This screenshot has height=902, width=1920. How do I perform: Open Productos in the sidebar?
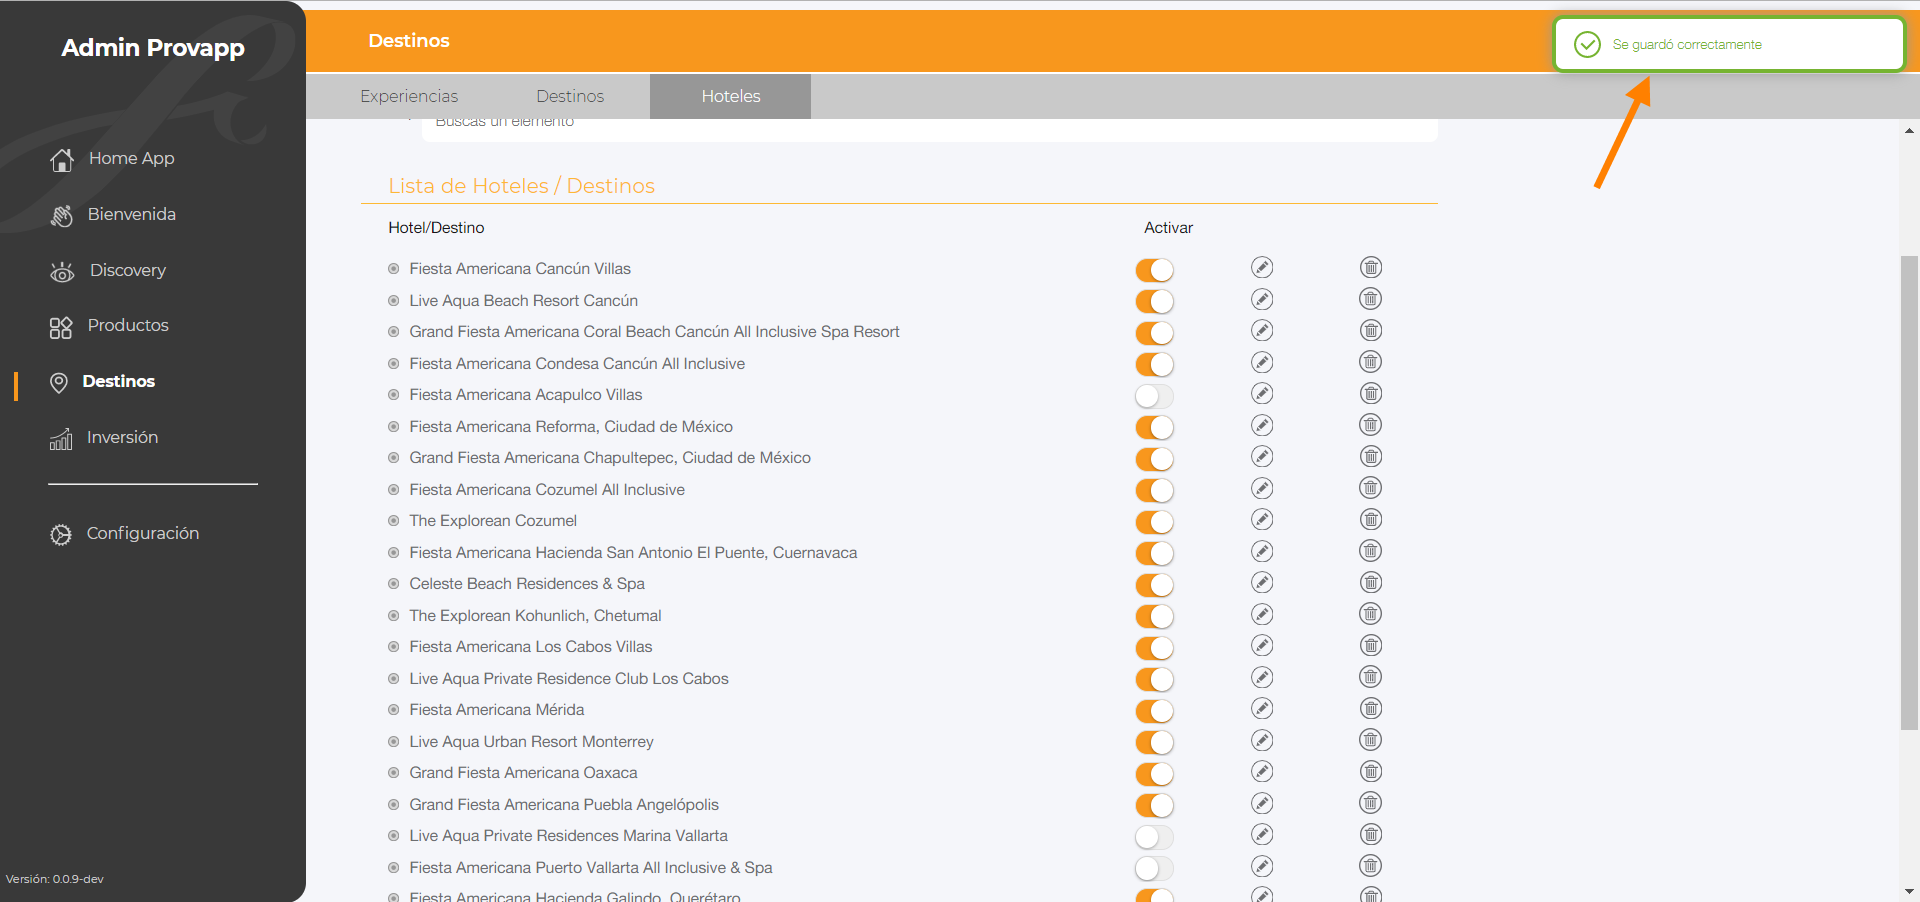coord(109,326)
